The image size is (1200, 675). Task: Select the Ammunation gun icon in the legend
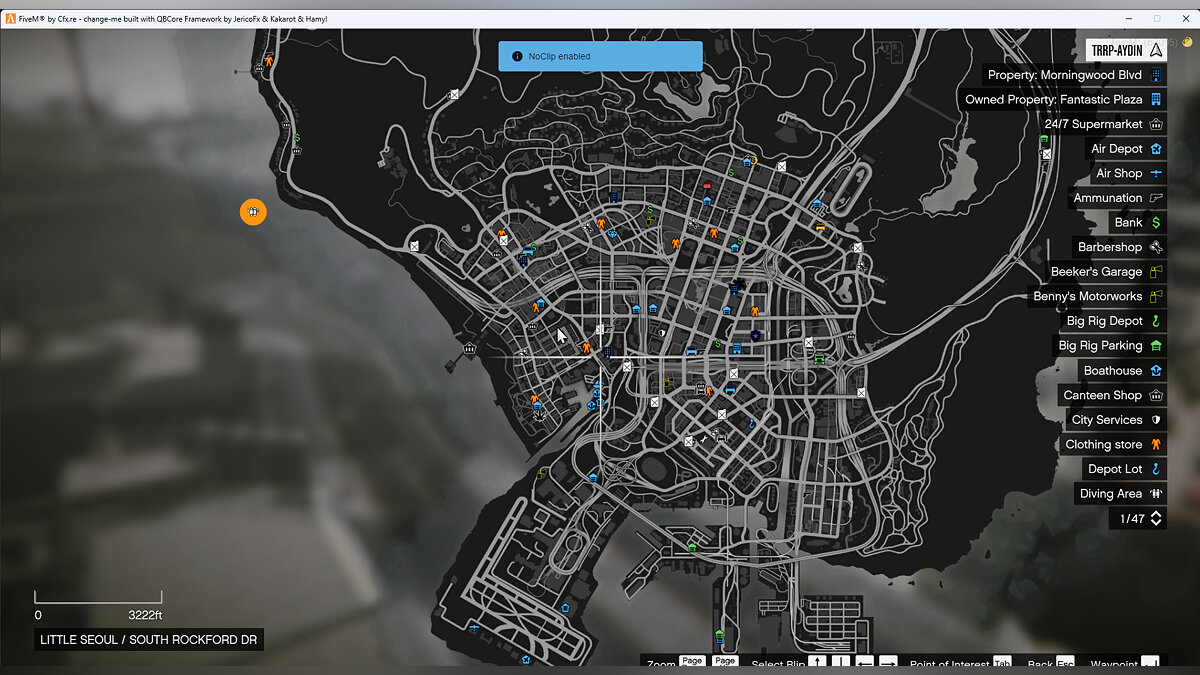tap(1156, 198)
